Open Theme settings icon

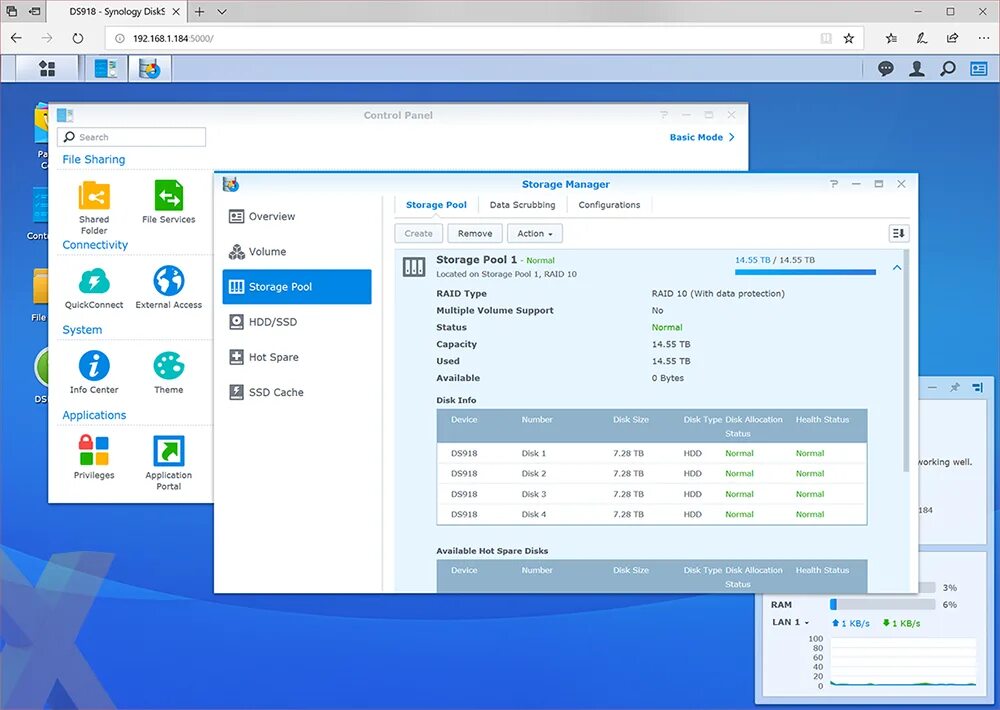pyautogui.click(x=168, y=372)
